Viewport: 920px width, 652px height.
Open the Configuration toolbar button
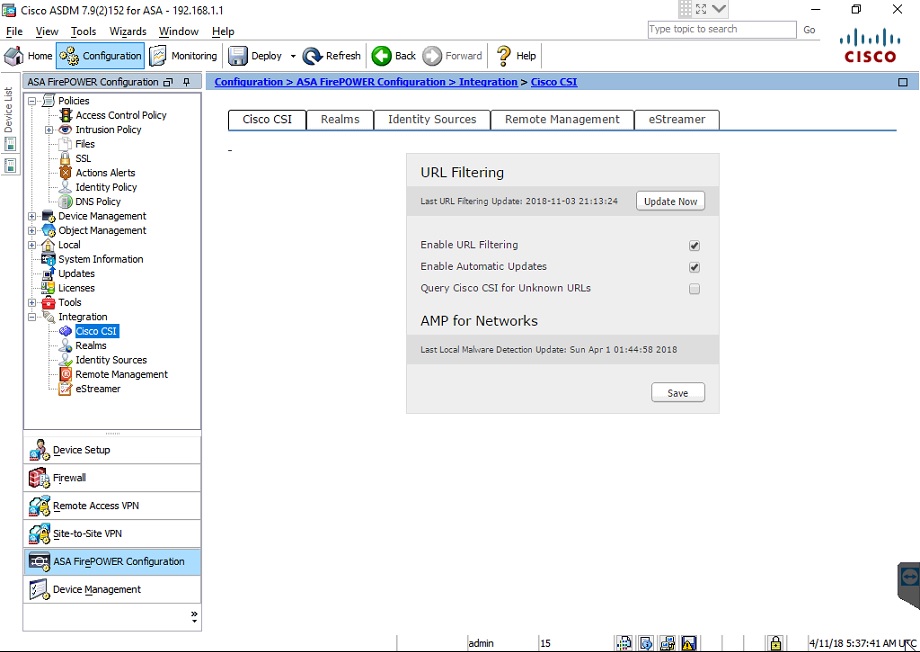pyautogui.click(x=100, y=56)
